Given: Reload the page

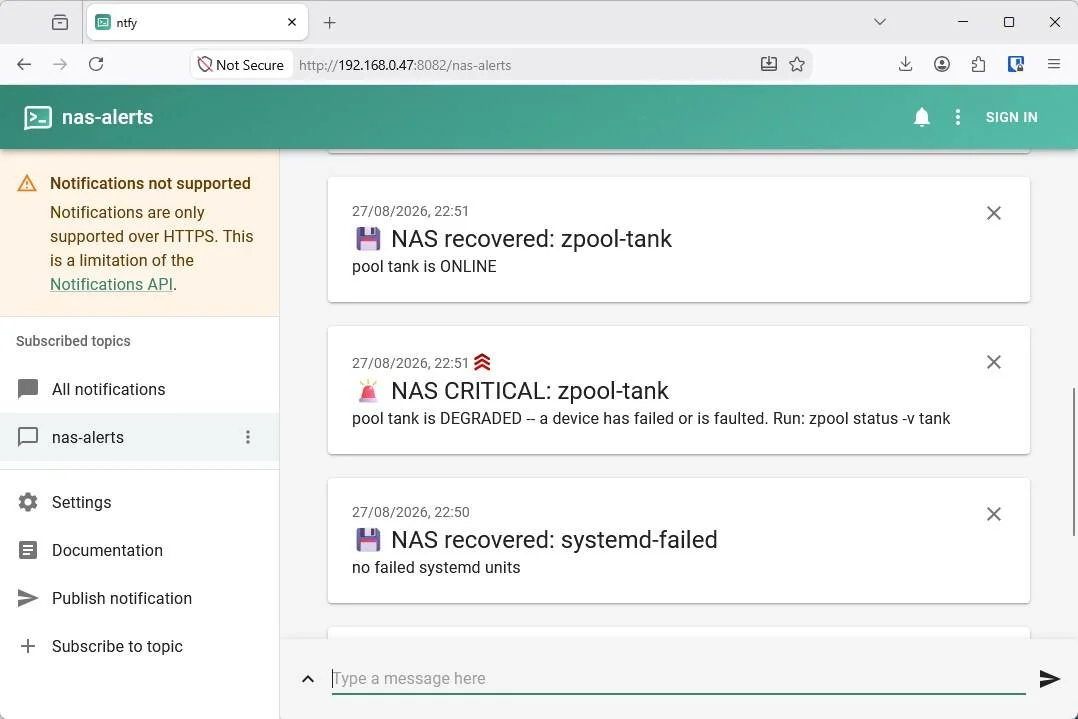Looking at the screenshot, I should pos(96,65).
